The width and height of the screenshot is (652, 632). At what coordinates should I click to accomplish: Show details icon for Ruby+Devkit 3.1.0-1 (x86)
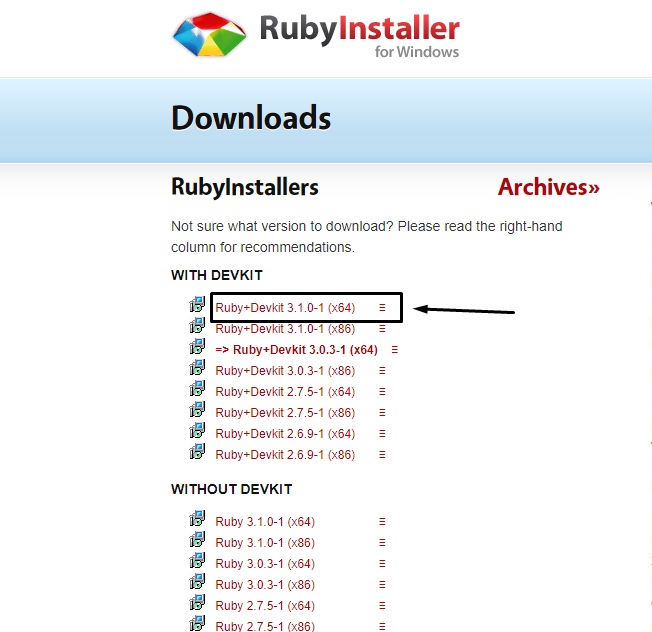click(382, 329)
